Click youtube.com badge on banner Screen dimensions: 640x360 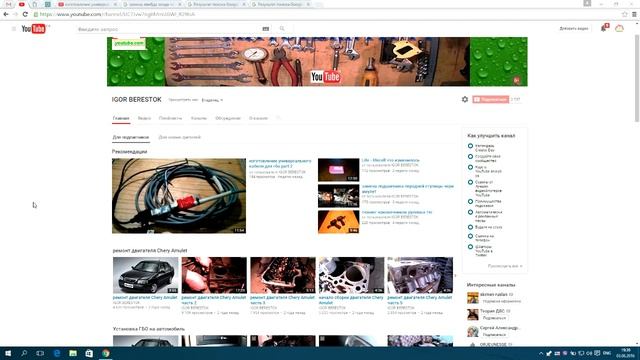pos(129,43)
